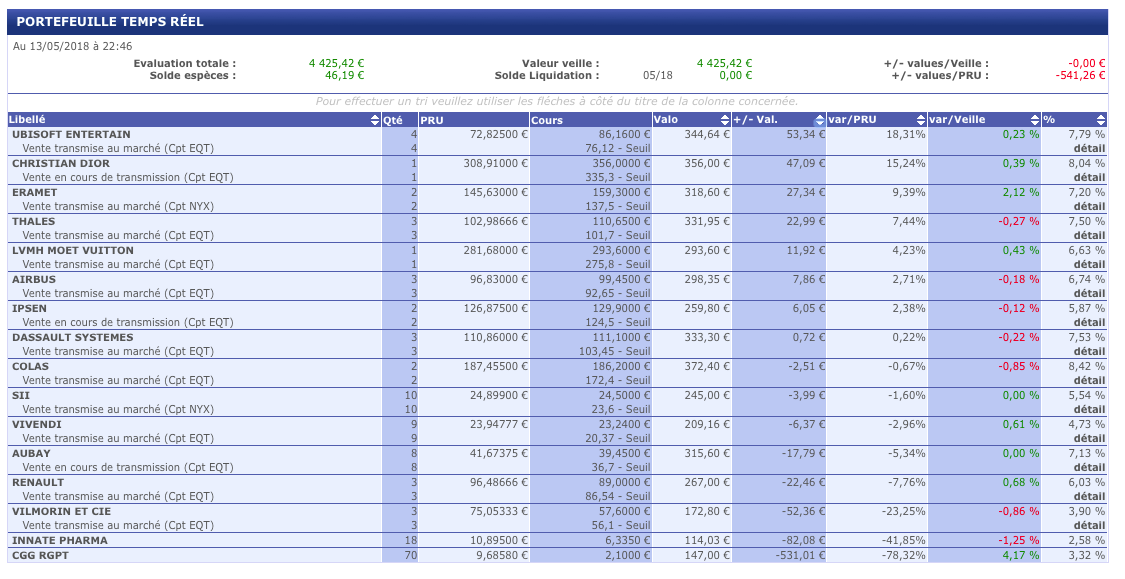Sort the var/Veille column with its arrows
The width and height of the screenshot is (1125, 579).
[x=1035, y=121]
